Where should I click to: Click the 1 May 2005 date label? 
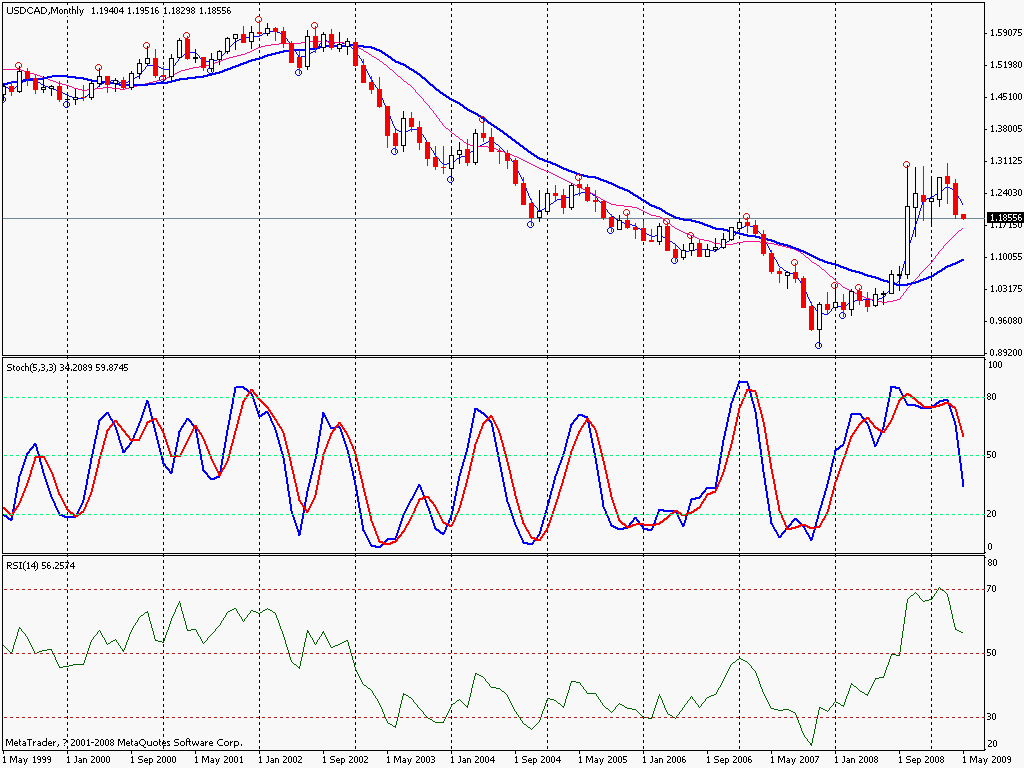tap(602, 760)
